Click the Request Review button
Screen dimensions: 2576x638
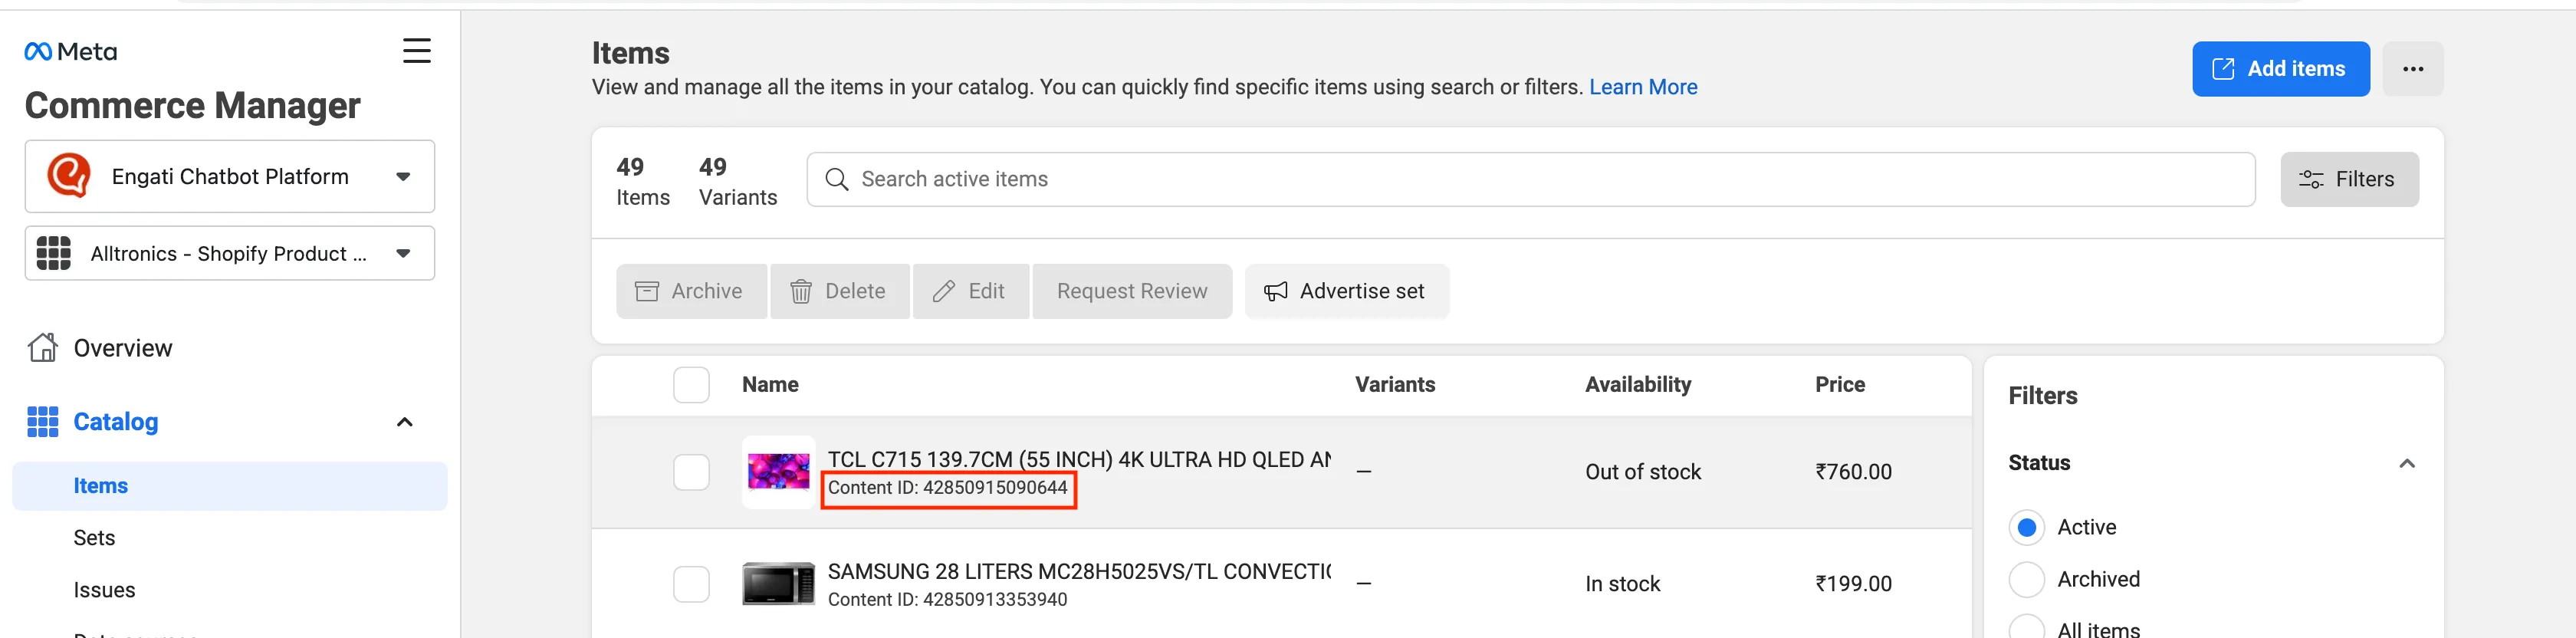pyautogui.click(x=1132, y=291)
